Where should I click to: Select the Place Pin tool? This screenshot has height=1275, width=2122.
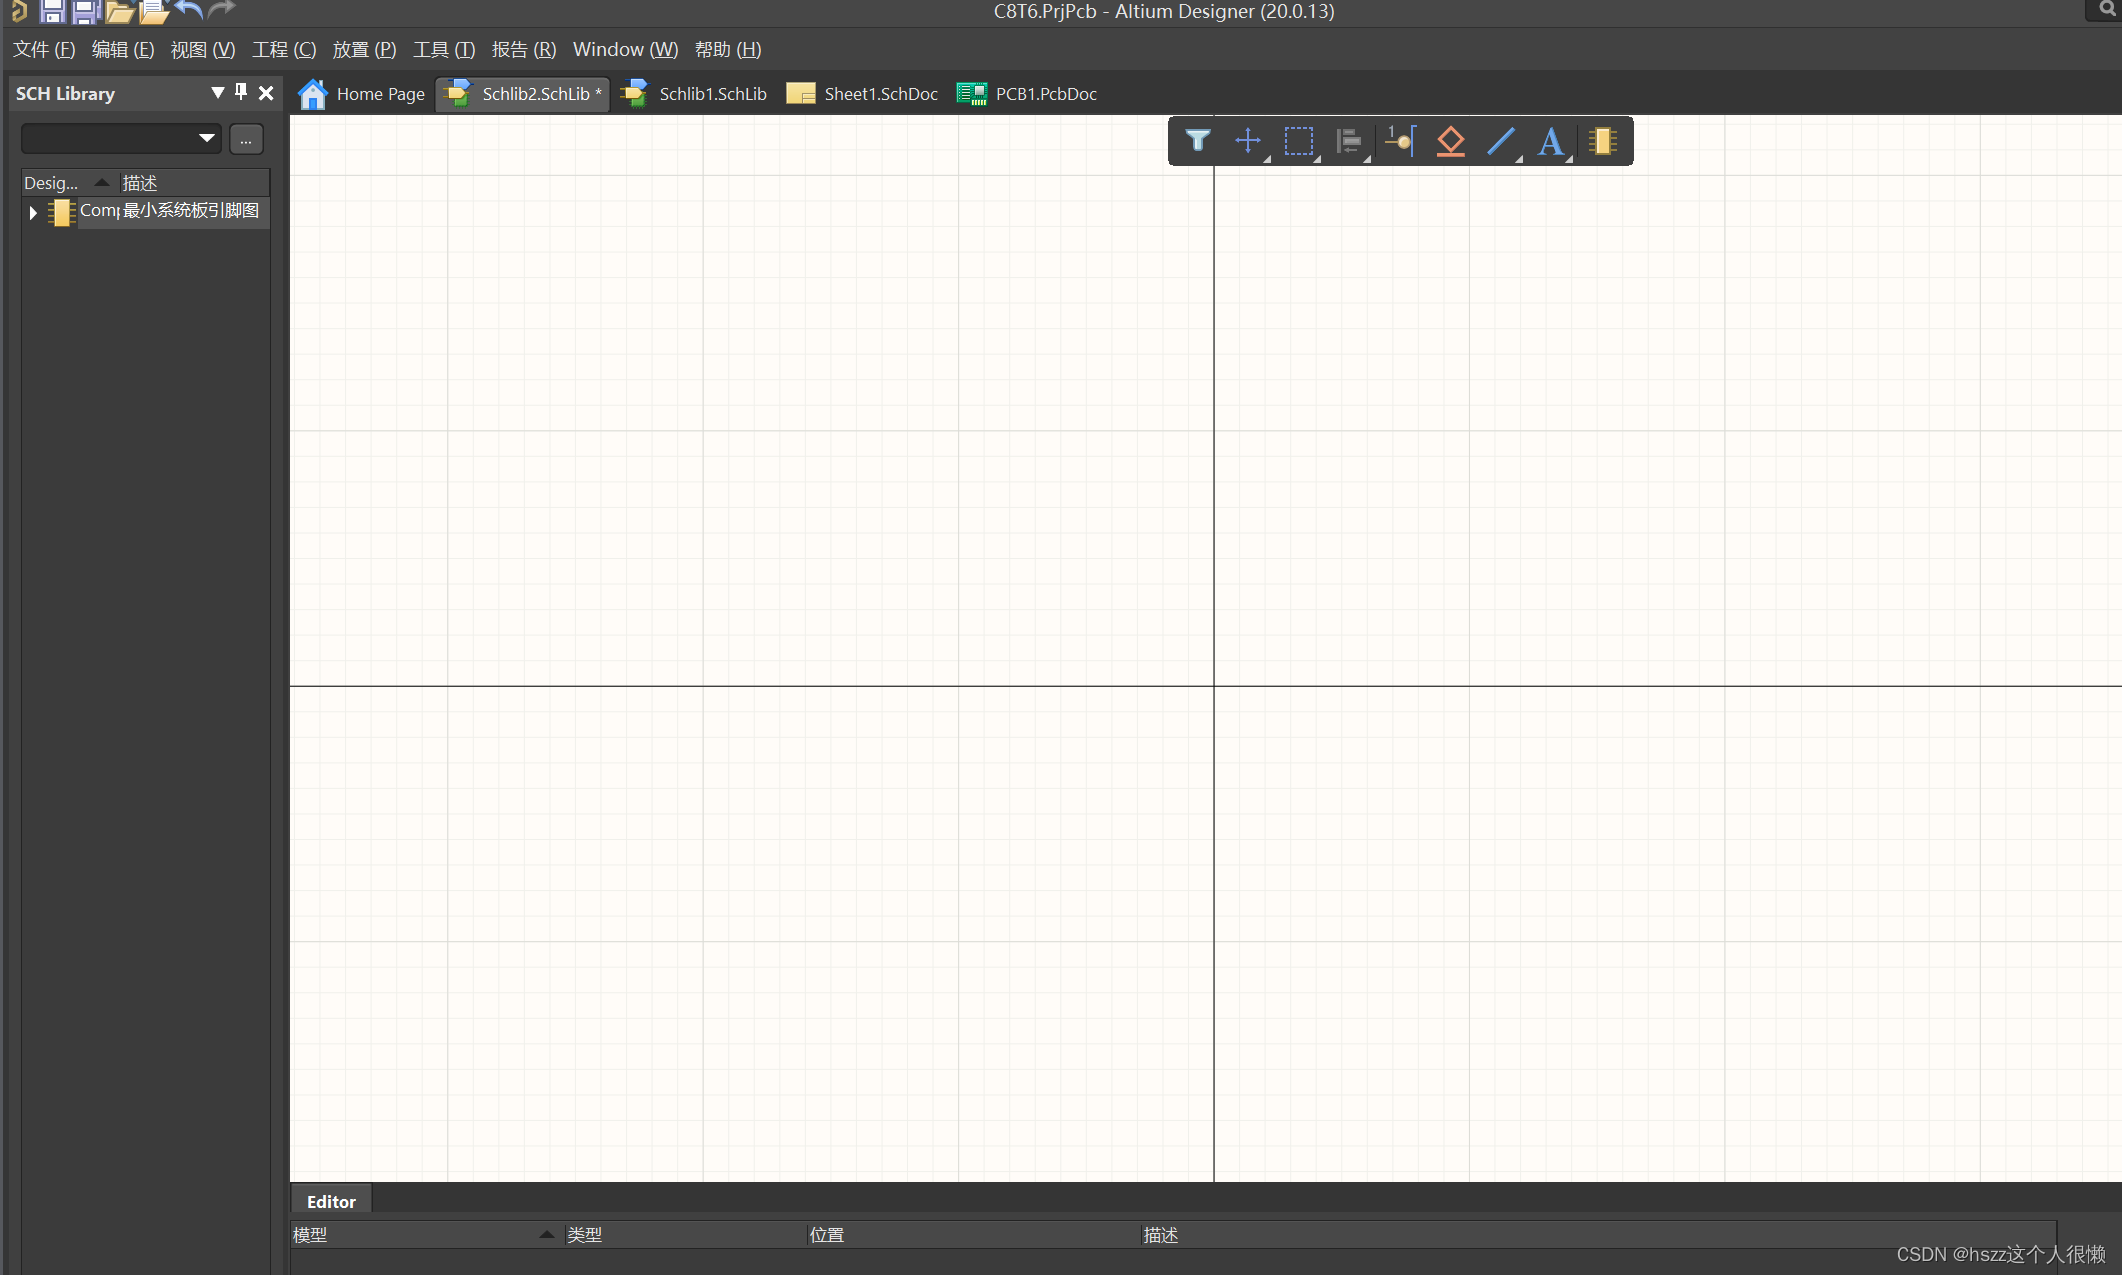point(1400,141)
